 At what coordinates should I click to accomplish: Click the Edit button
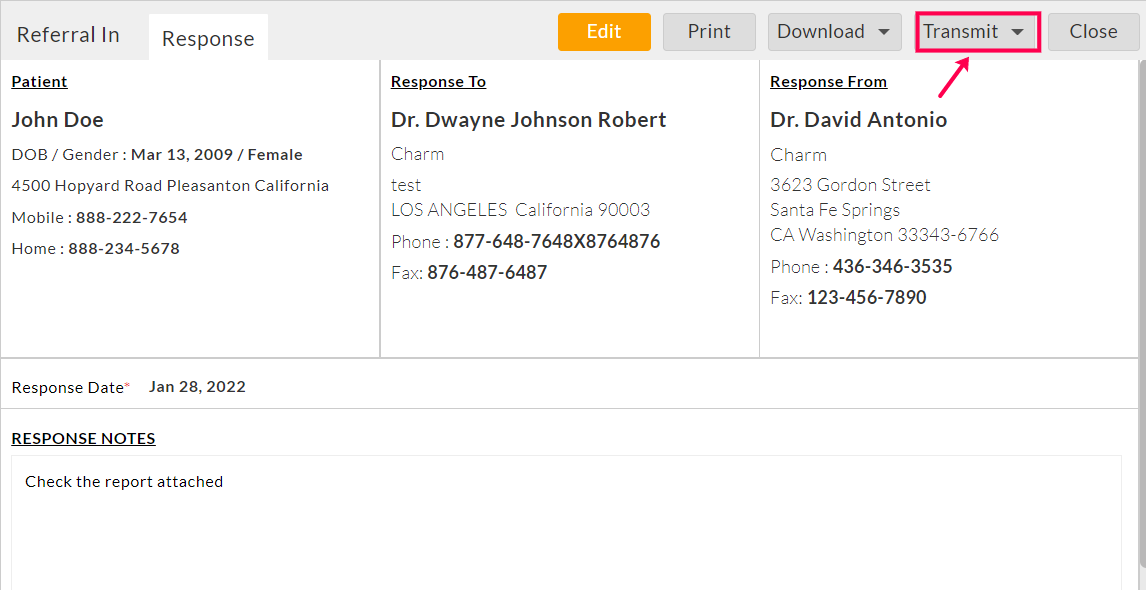604,31
